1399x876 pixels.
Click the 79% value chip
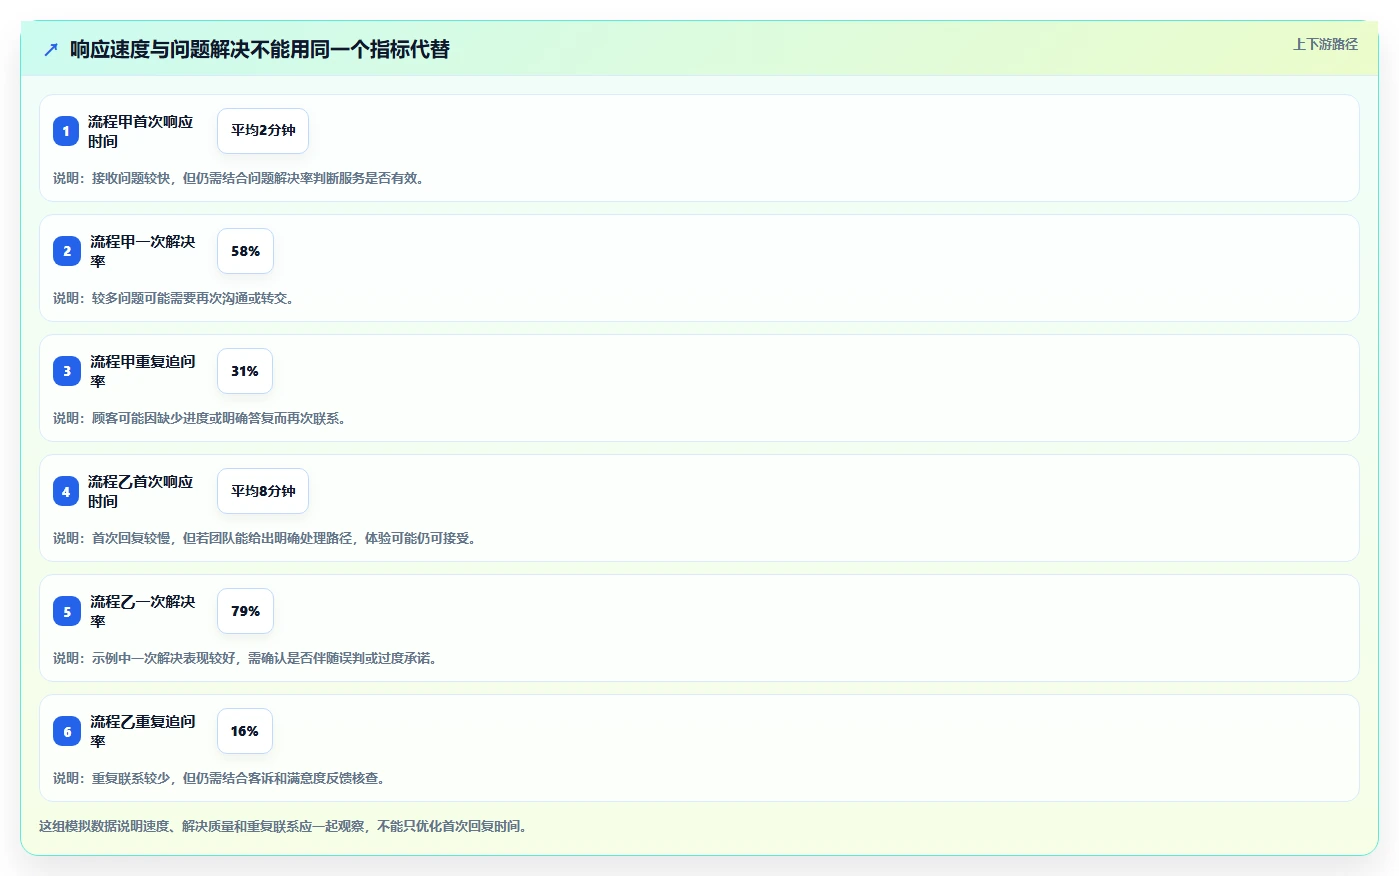(x=245, y=611)
